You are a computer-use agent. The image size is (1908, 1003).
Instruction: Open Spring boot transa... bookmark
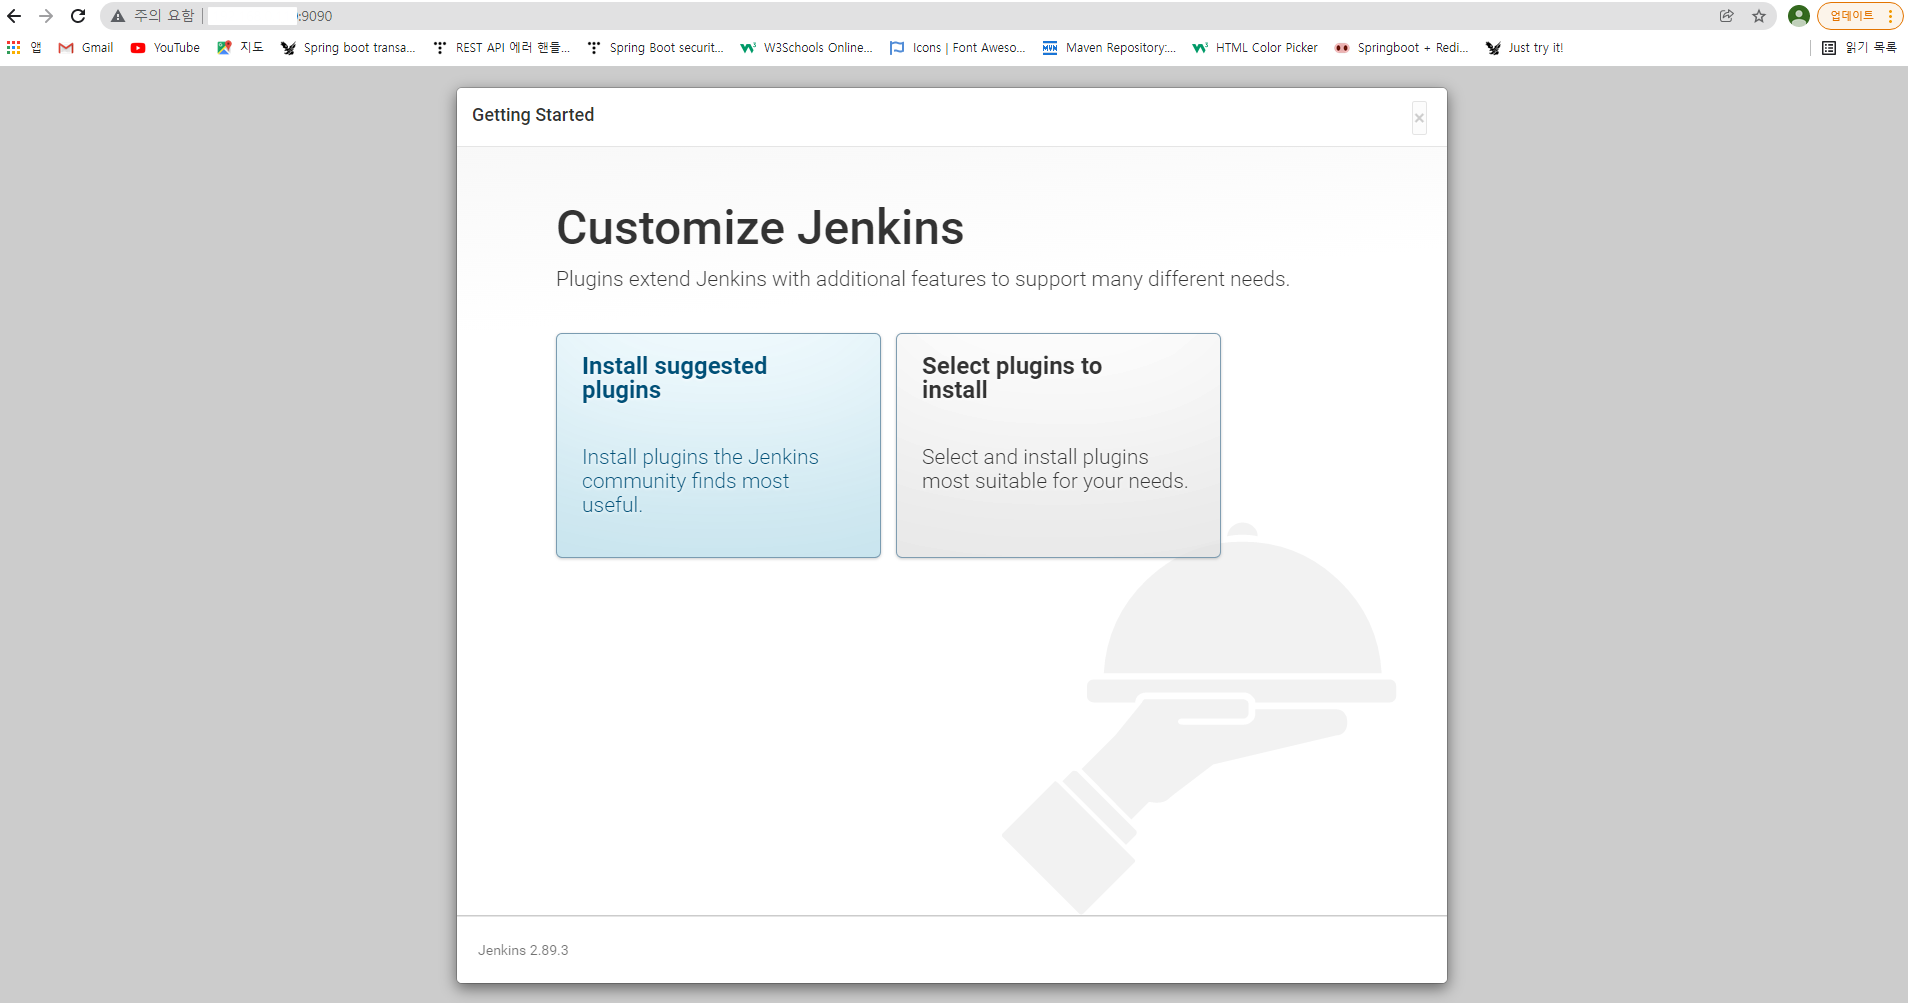[x=348, y=47]
